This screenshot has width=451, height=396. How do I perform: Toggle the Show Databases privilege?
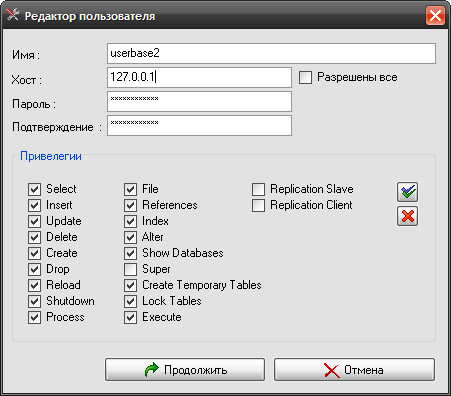click(130, 253)
